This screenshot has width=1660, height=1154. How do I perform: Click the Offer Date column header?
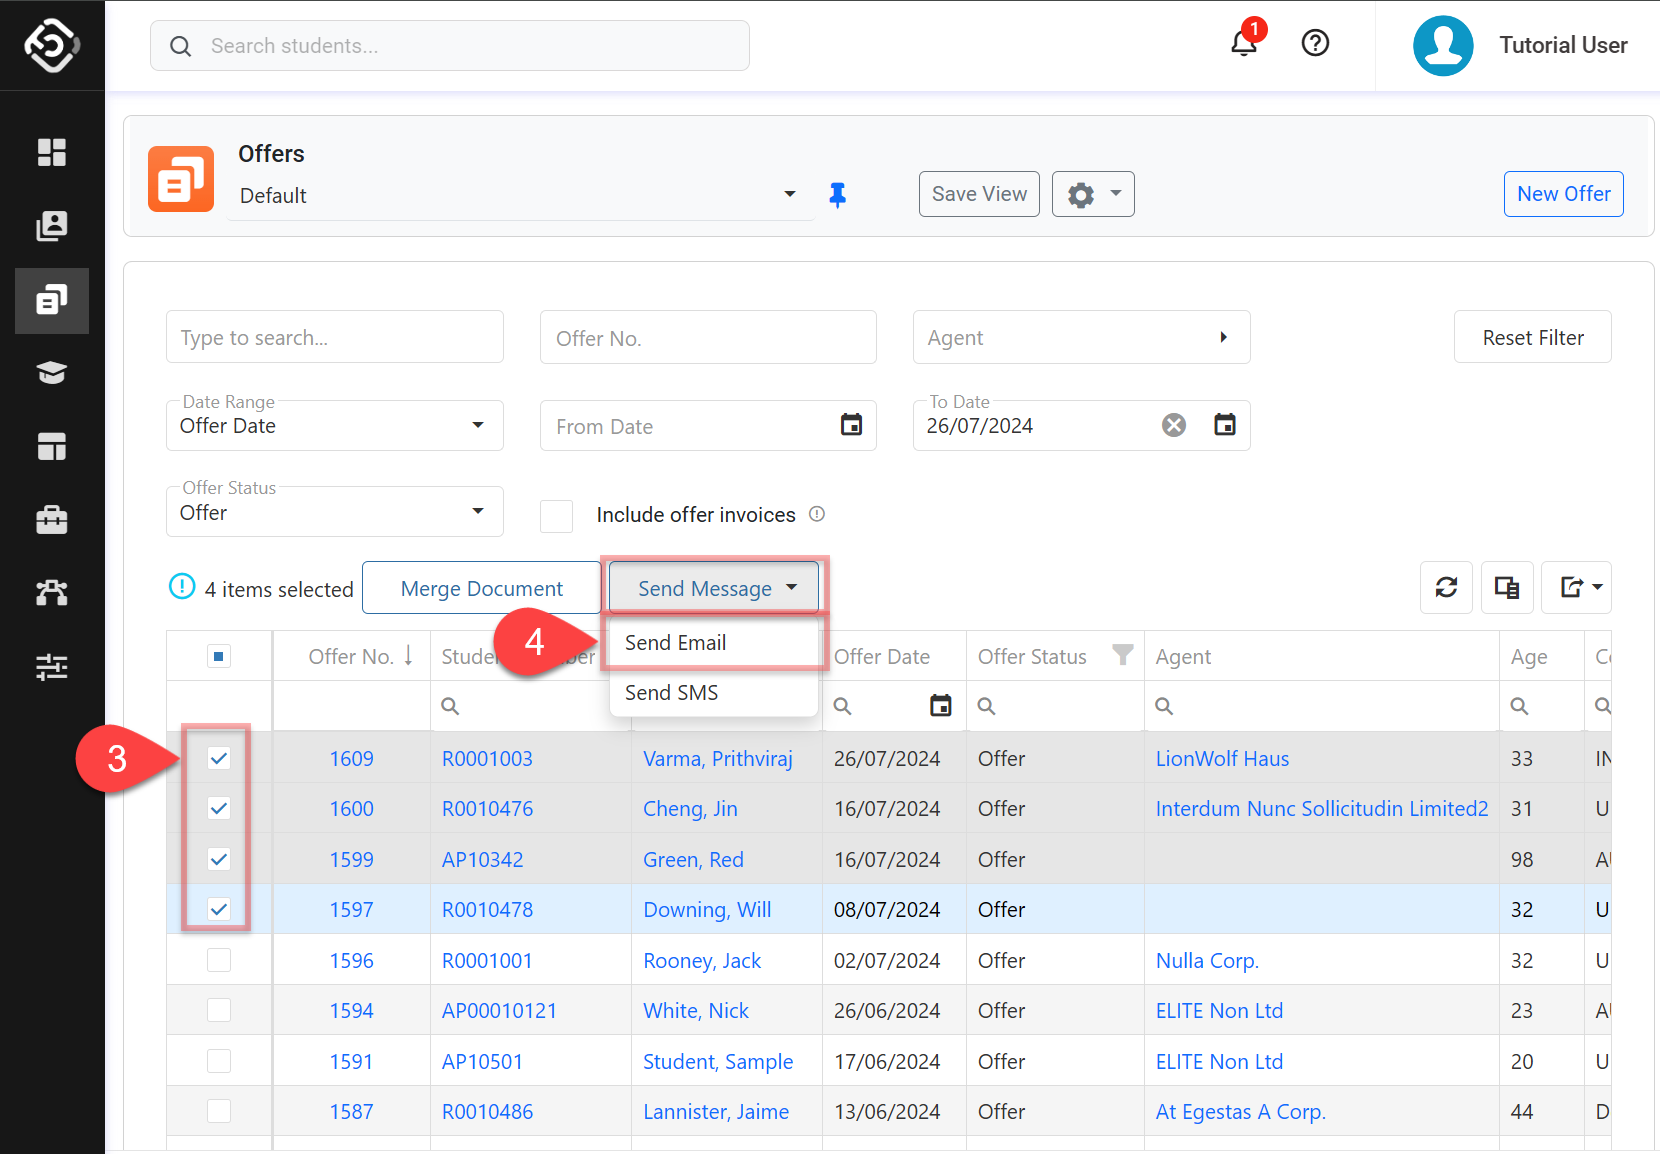tap(882, 657)
